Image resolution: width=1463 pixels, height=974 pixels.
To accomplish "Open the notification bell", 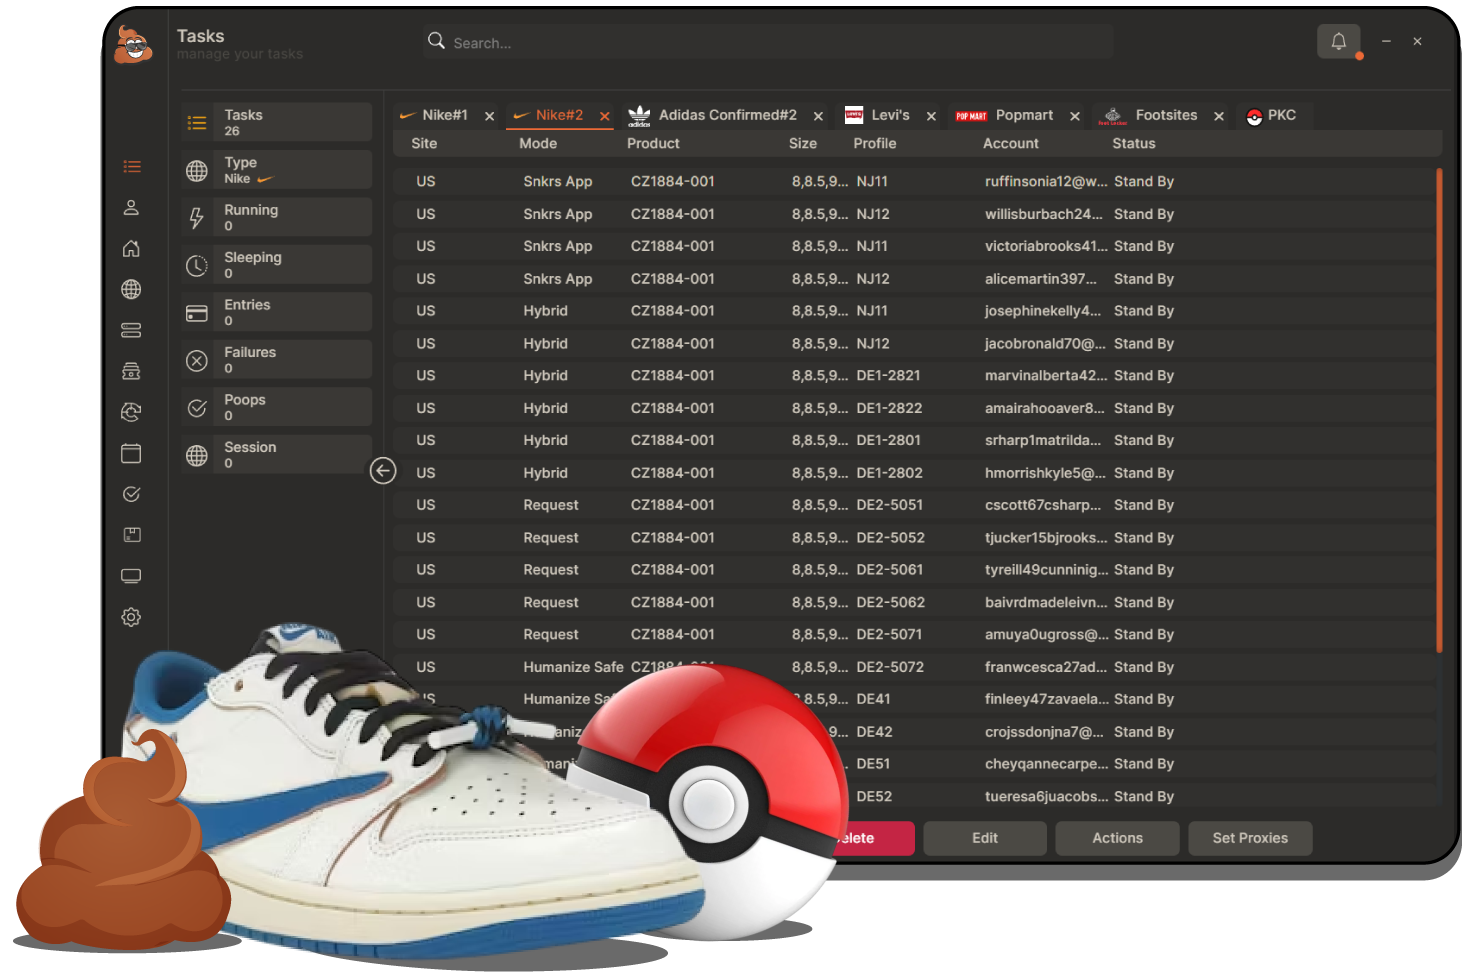I will 1338,41.
